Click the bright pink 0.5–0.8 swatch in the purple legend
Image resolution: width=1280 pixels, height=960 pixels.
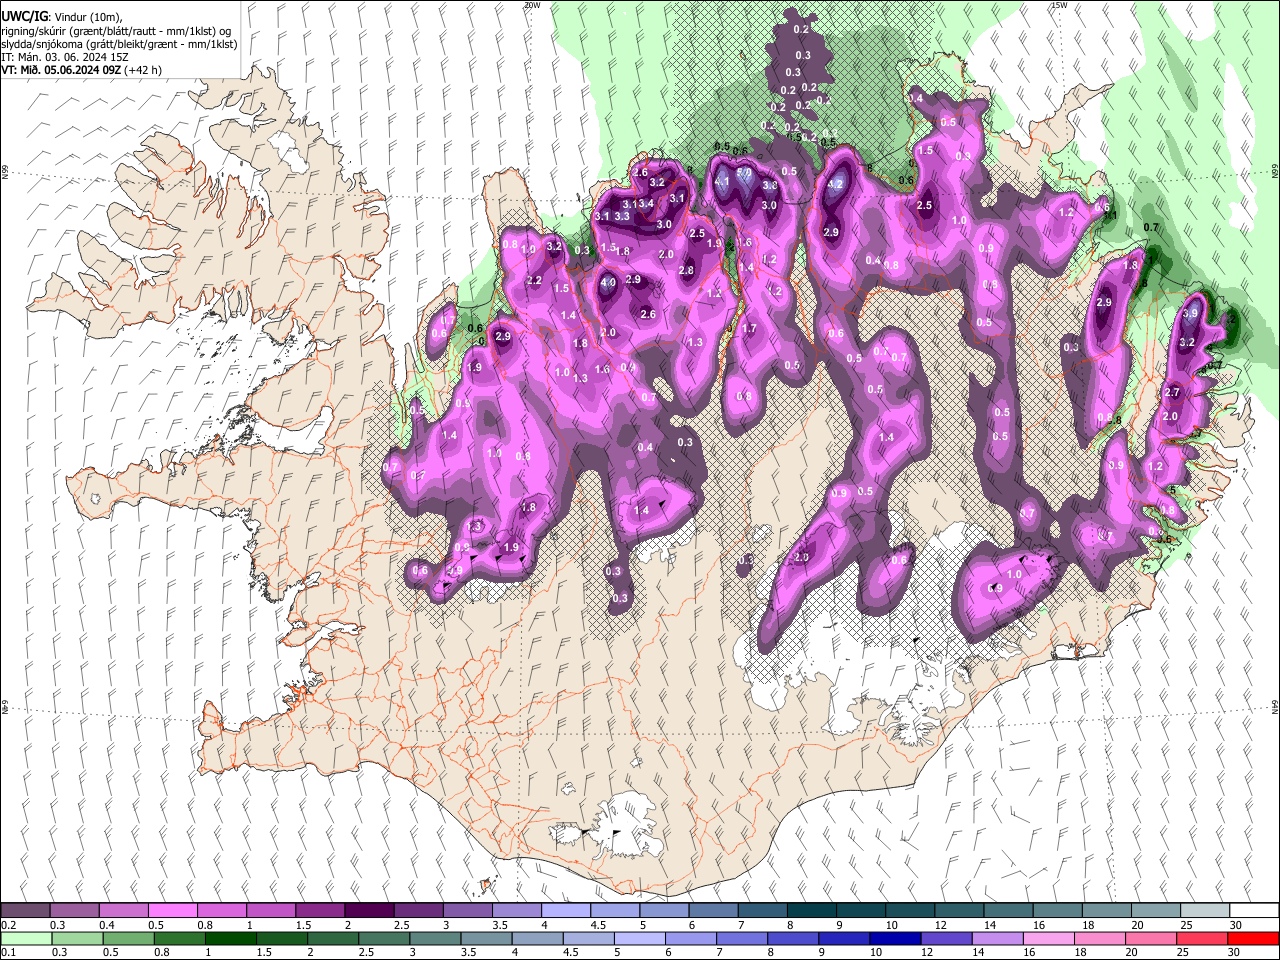click(172, 910)
